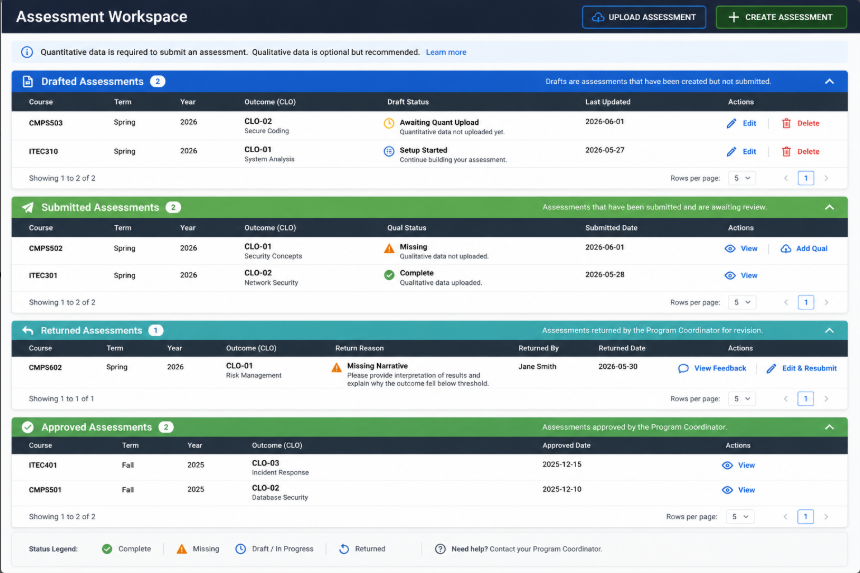The width and height of the screenshot is (860, 573).
Task: Click the Submitted Assessments count badge
Action: coord(173,207)
